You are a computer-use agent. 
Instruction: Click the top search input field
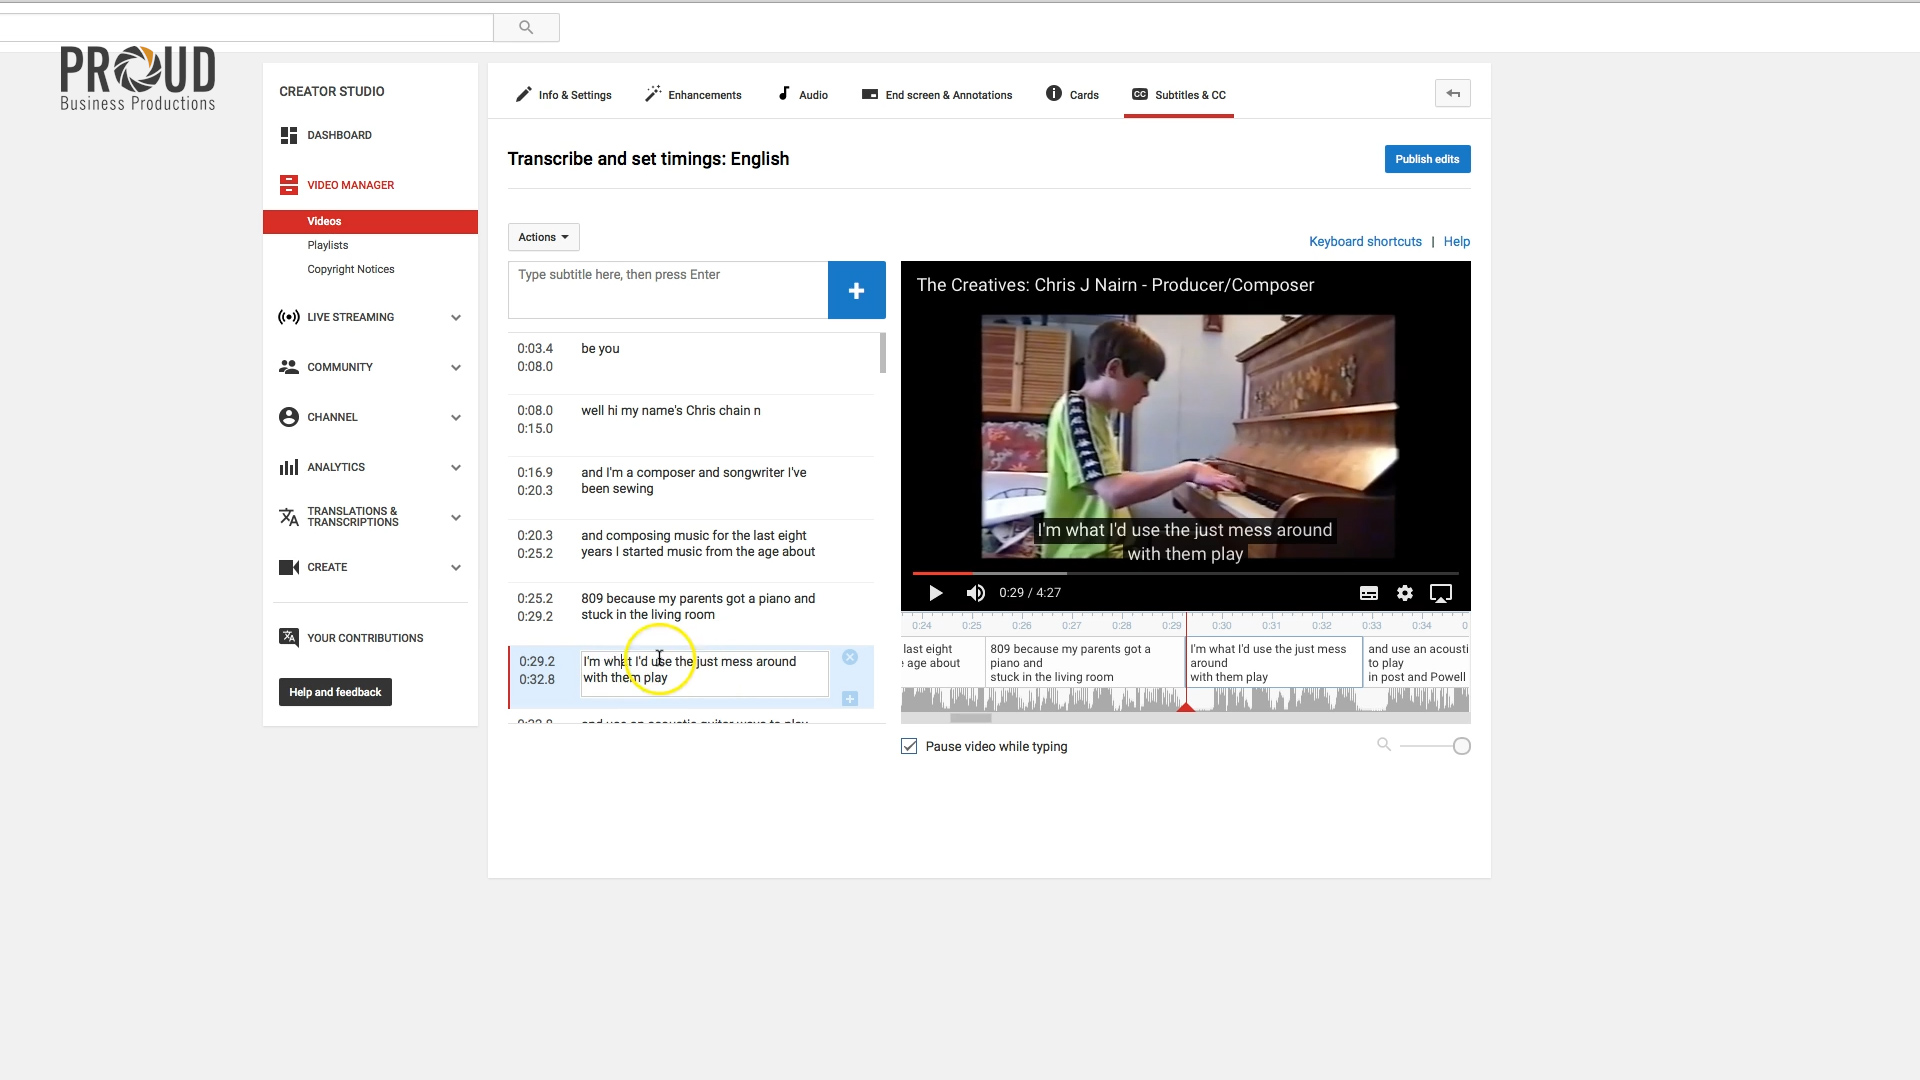pyautogui.click(x=246, y=27)
